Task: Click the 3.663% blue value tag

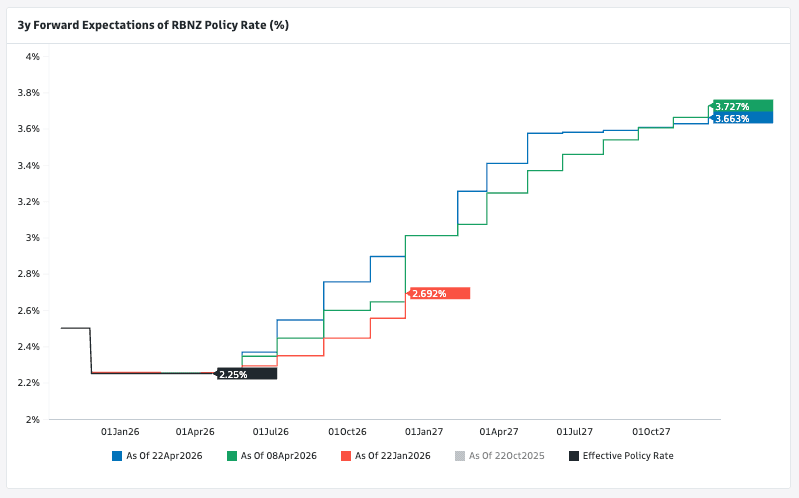Action: [742, 118]
